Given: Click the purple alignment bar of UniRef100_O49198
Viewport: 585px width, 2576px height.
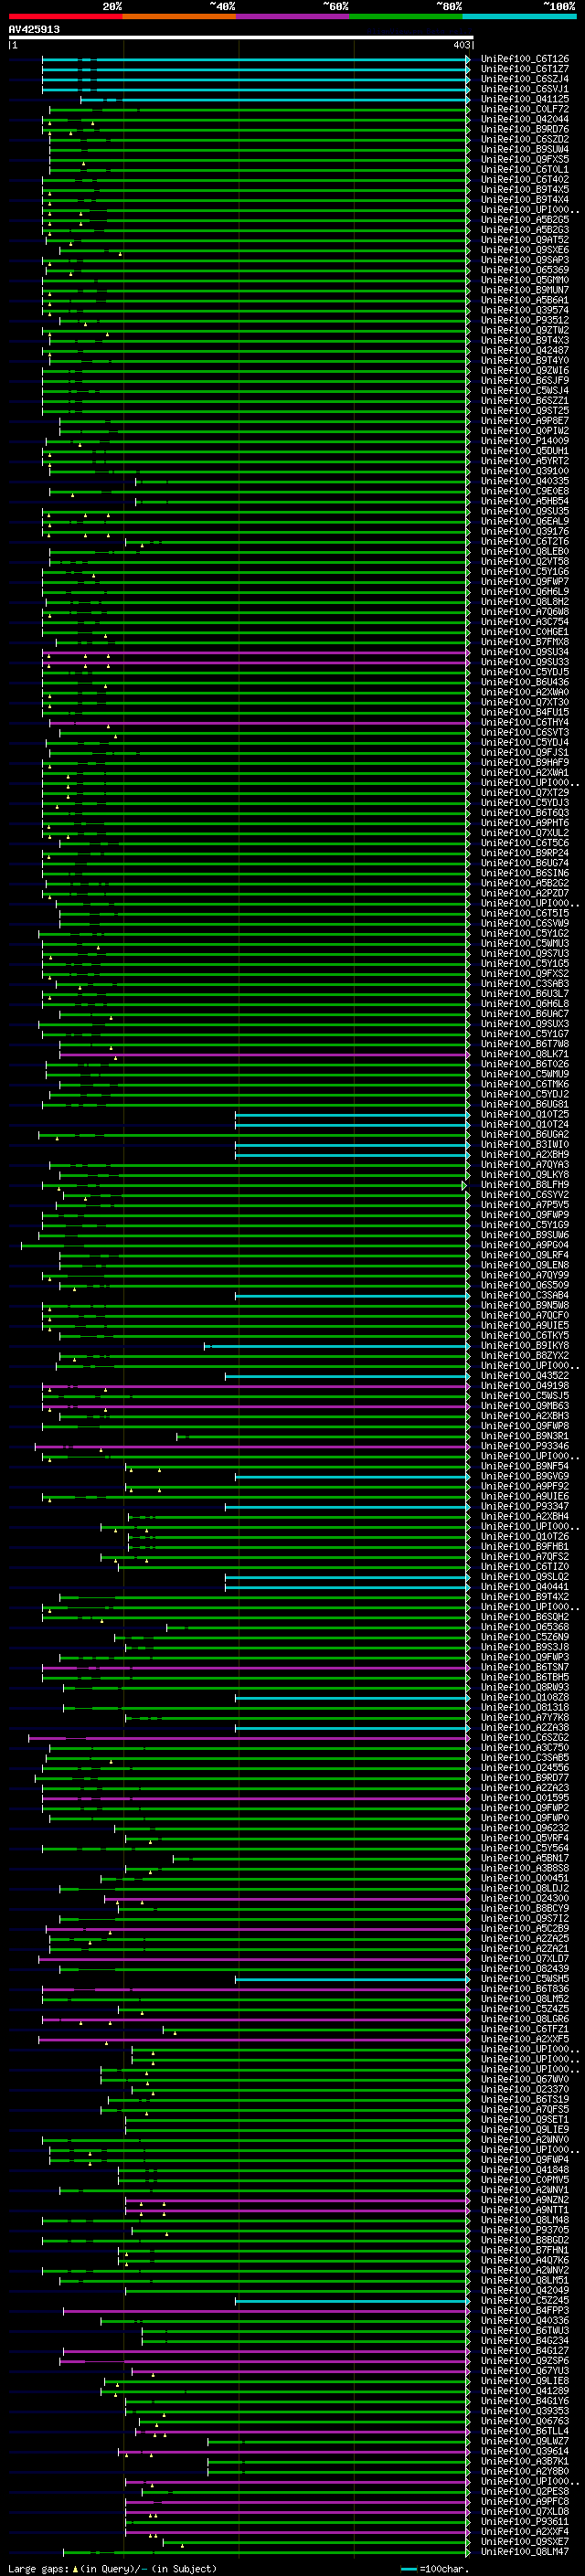Looking at the screenshot, I should tap(256, 1386).
